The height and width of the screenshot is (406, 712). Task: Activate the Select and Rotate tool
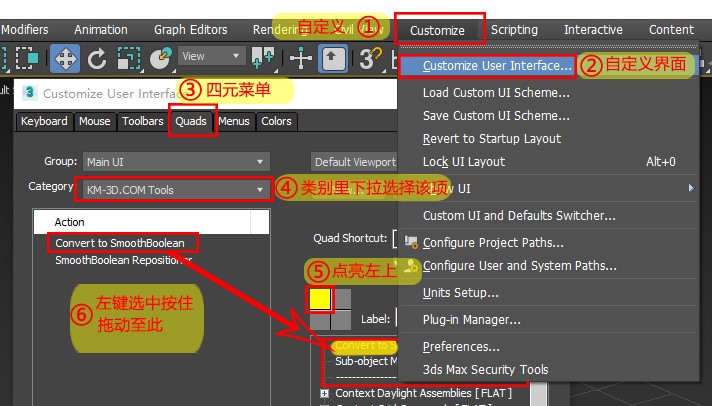pyautogui.click(x=97, y=58)
